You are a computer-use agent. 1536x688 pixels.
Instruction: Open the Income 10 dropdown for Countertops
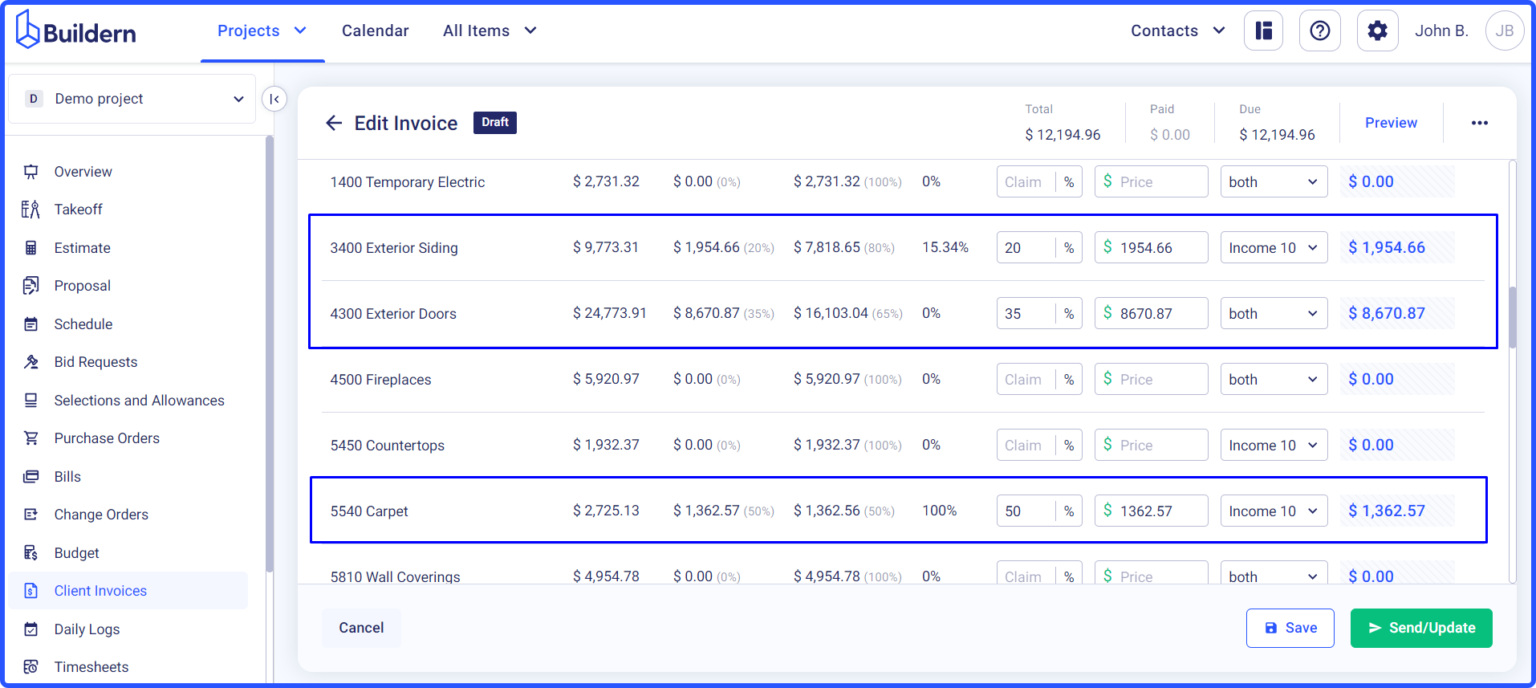[x=1273, y=444]
